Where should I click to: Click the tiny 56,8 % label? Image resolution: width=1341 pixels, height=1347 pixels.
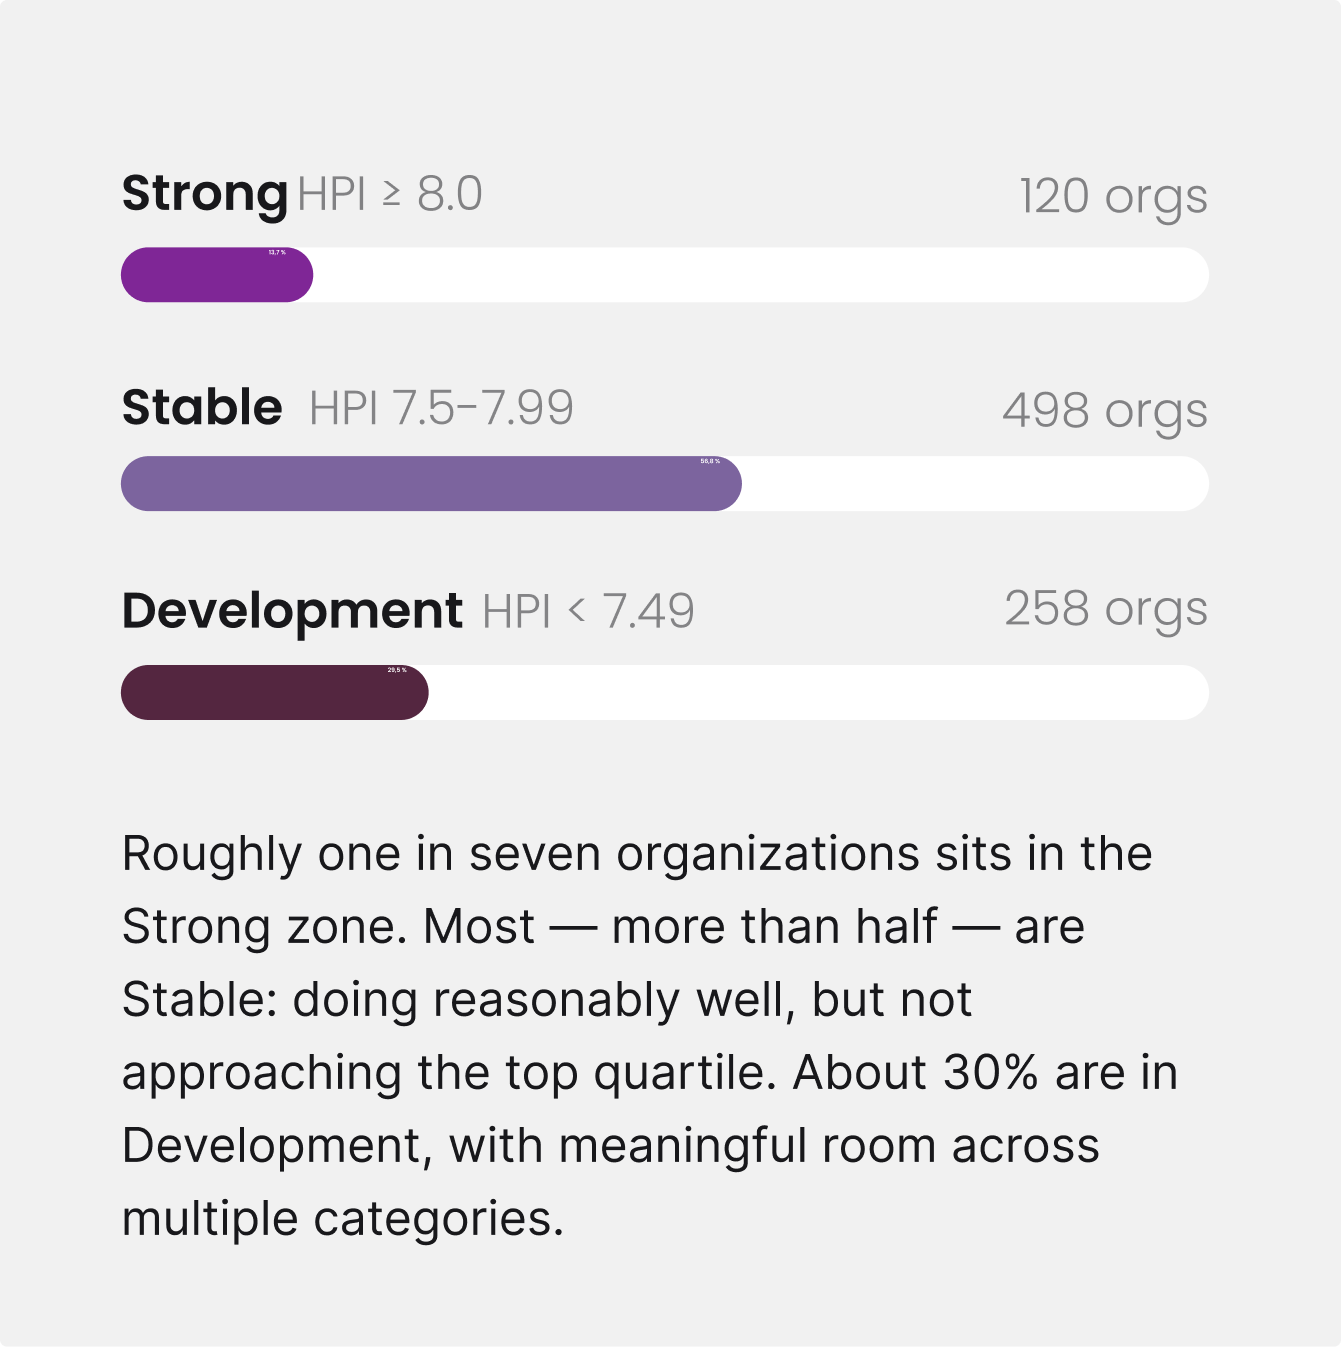tap(710, 462)
